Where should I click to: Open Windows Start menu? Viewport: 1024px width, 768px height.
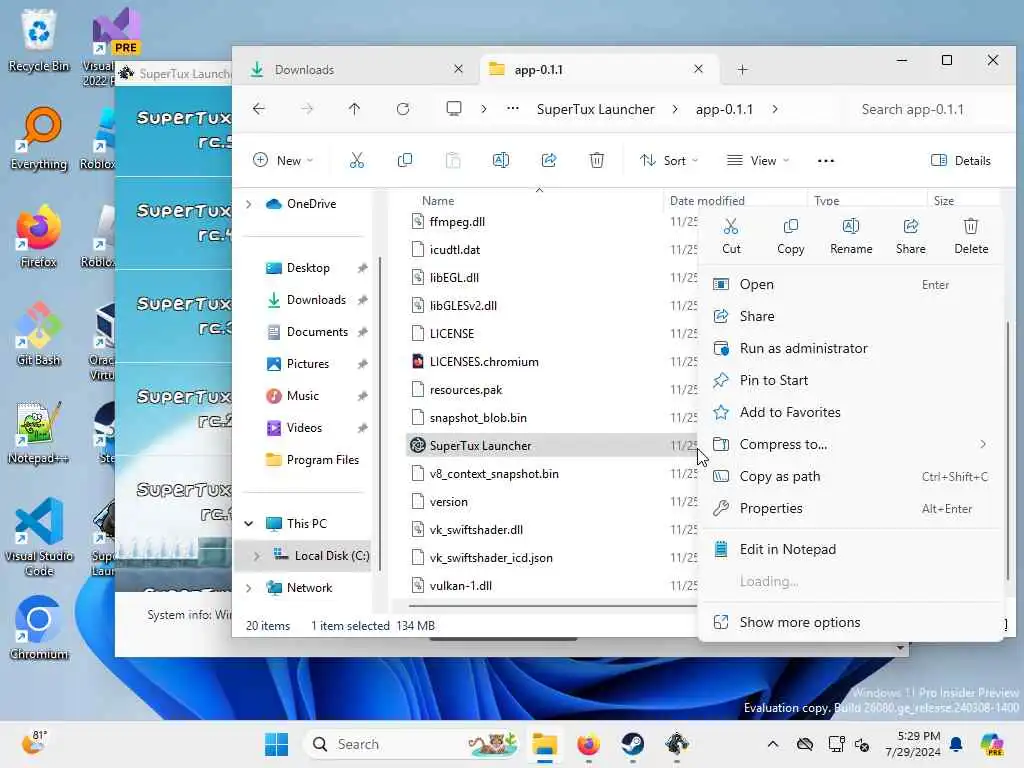[276, 744]
